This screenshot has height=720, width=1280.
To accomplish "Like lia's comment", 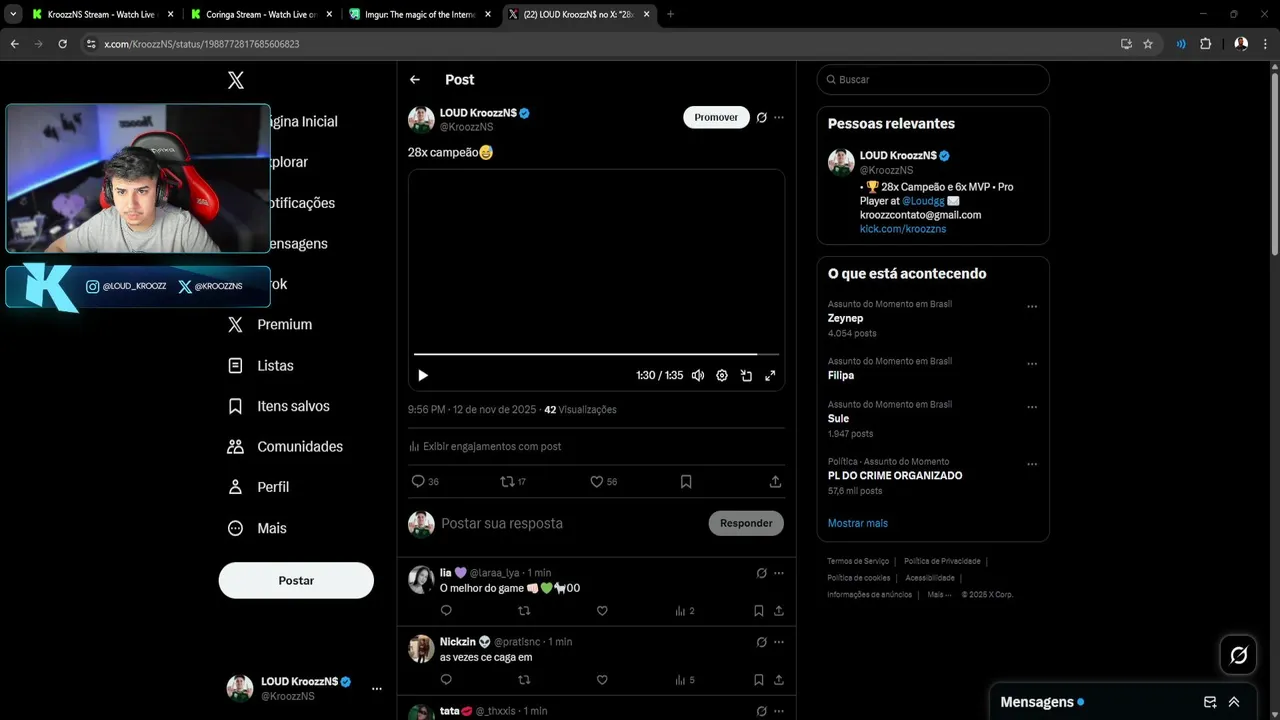I will pyautogui.click(x=602, y=611).
